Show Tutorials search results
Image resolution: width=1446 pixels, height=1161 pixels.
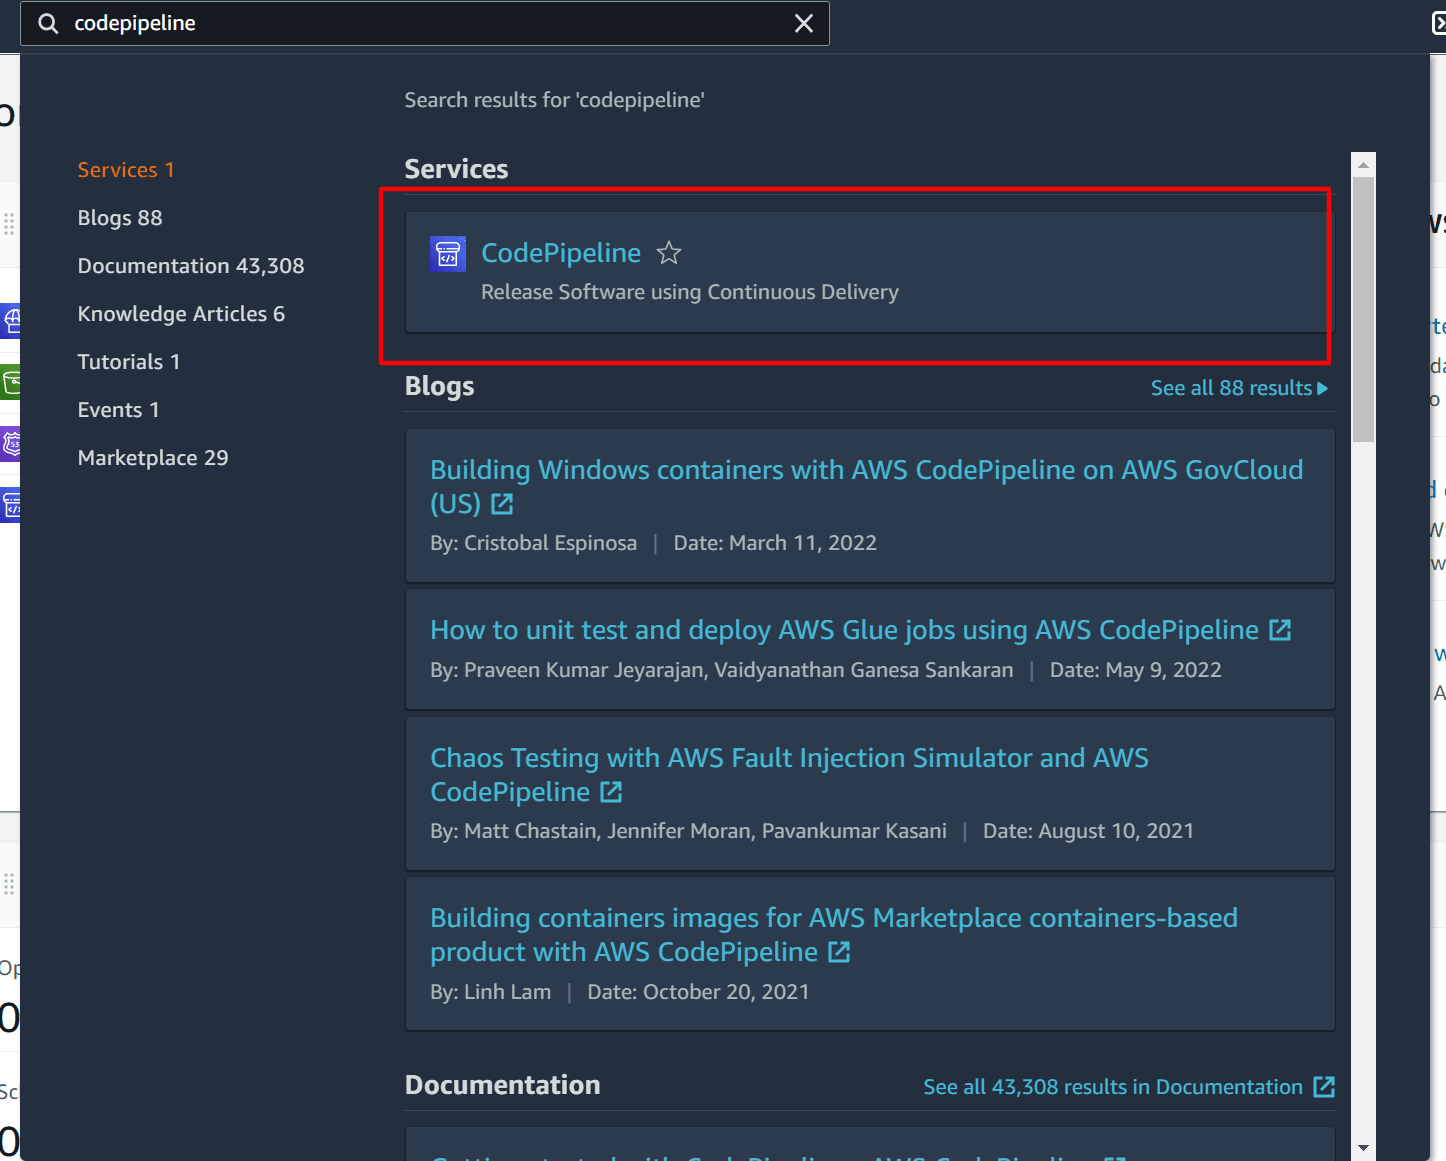(x=128, y=361)
